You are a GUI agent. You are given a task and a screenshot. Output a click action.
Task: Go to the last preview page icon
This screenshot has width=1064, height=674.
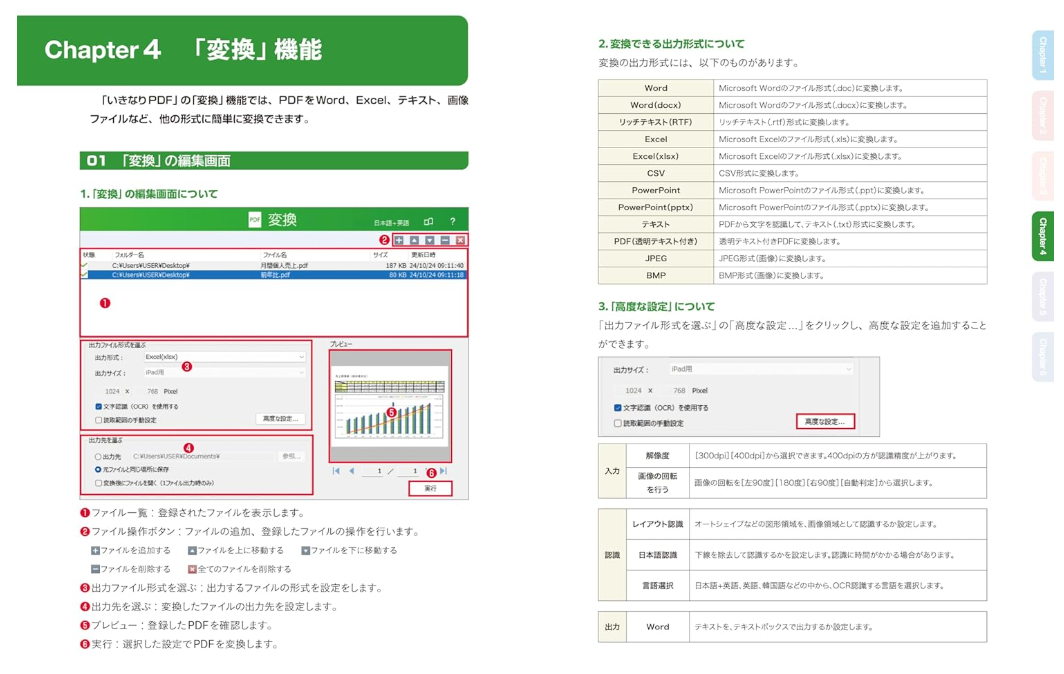443,471
